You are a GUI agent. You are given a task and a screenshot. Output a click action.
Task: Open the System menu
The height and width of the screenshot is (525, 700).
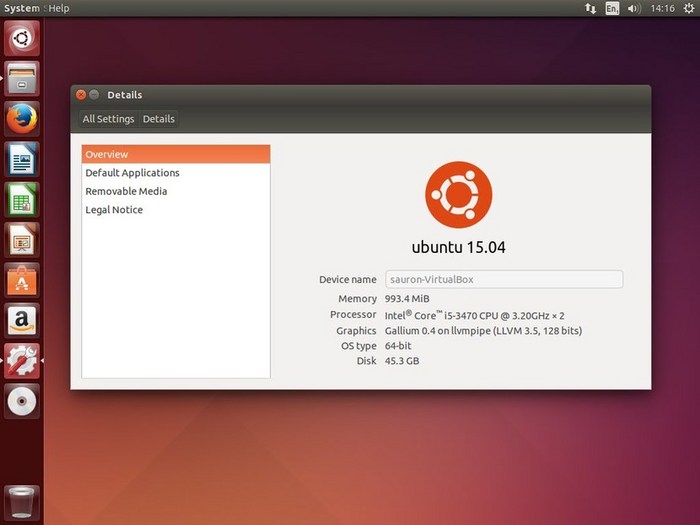[x=21, y=8]
